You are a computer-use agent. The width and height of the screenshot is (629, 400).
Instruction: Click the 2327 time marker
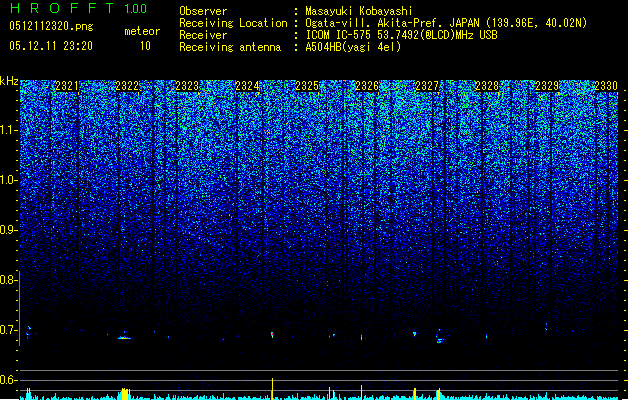427,86
